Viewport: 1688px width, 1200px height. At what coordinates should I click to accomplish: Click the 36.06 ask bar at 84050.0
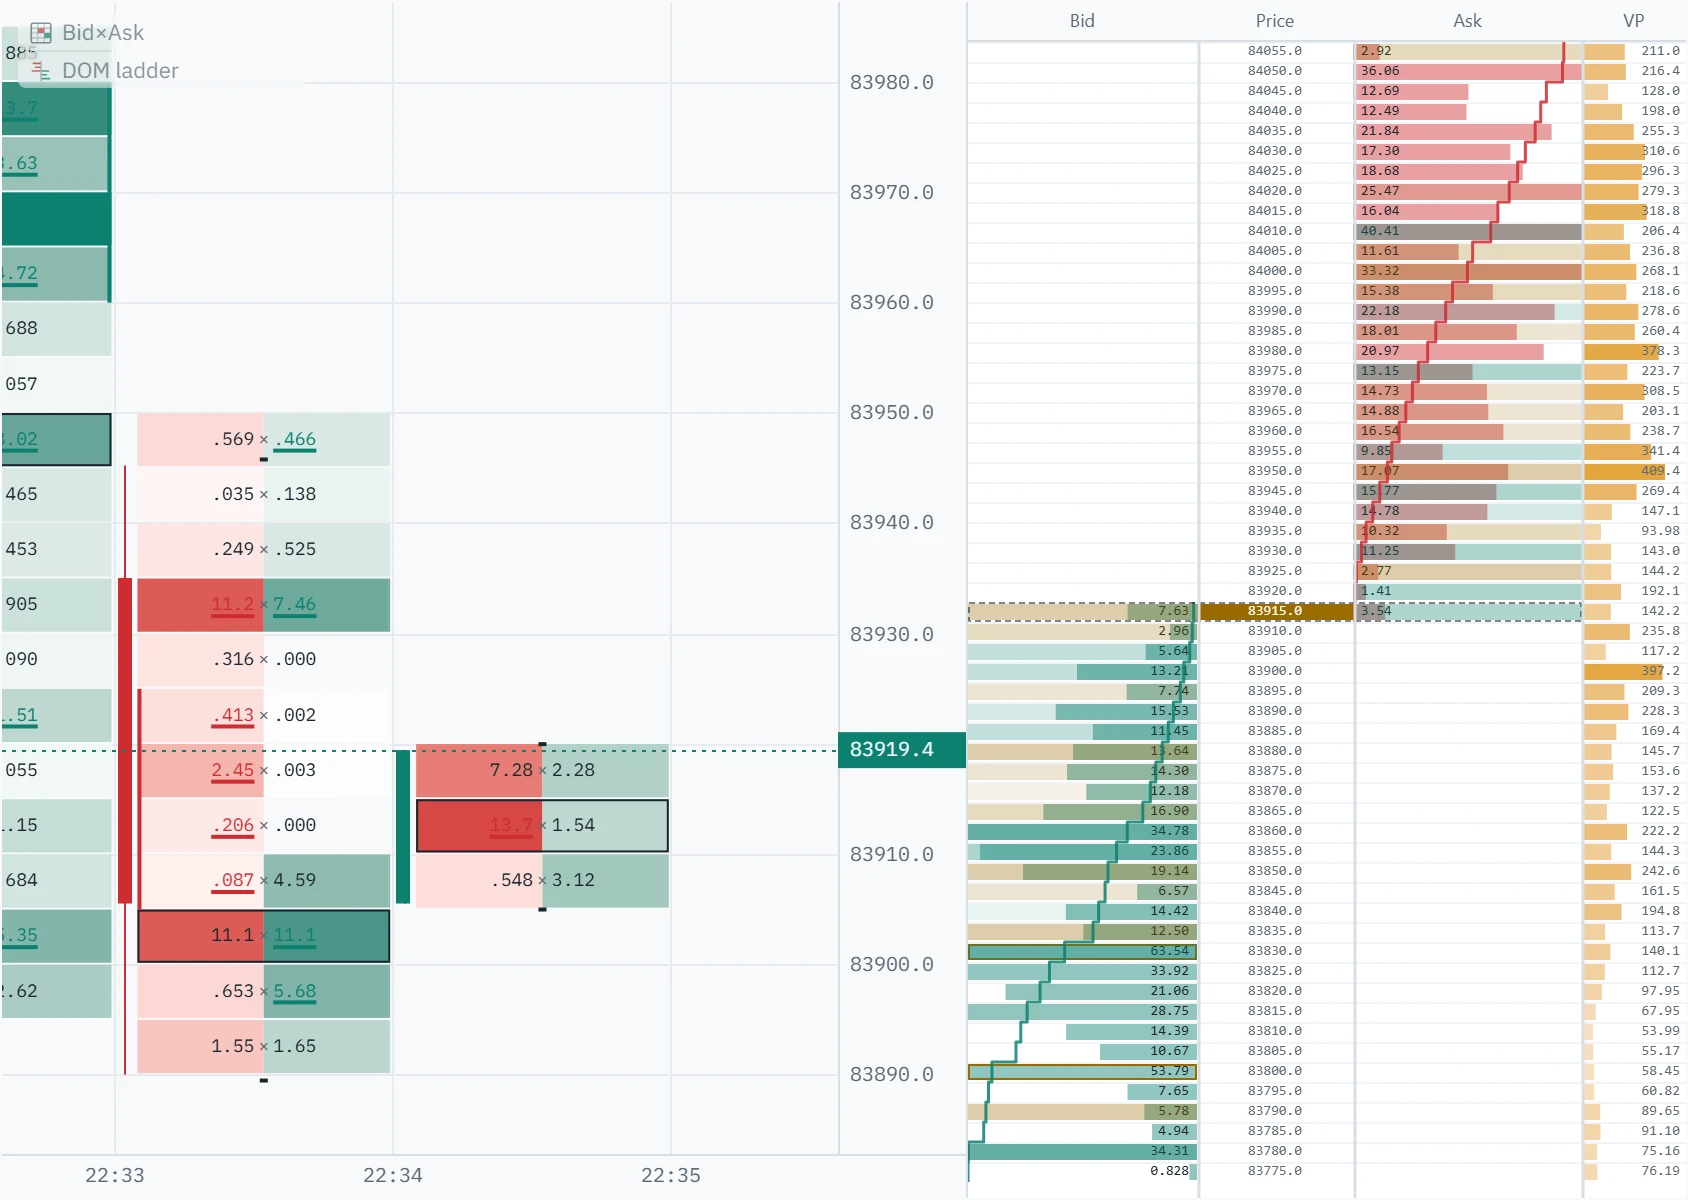click(1469, 71)
